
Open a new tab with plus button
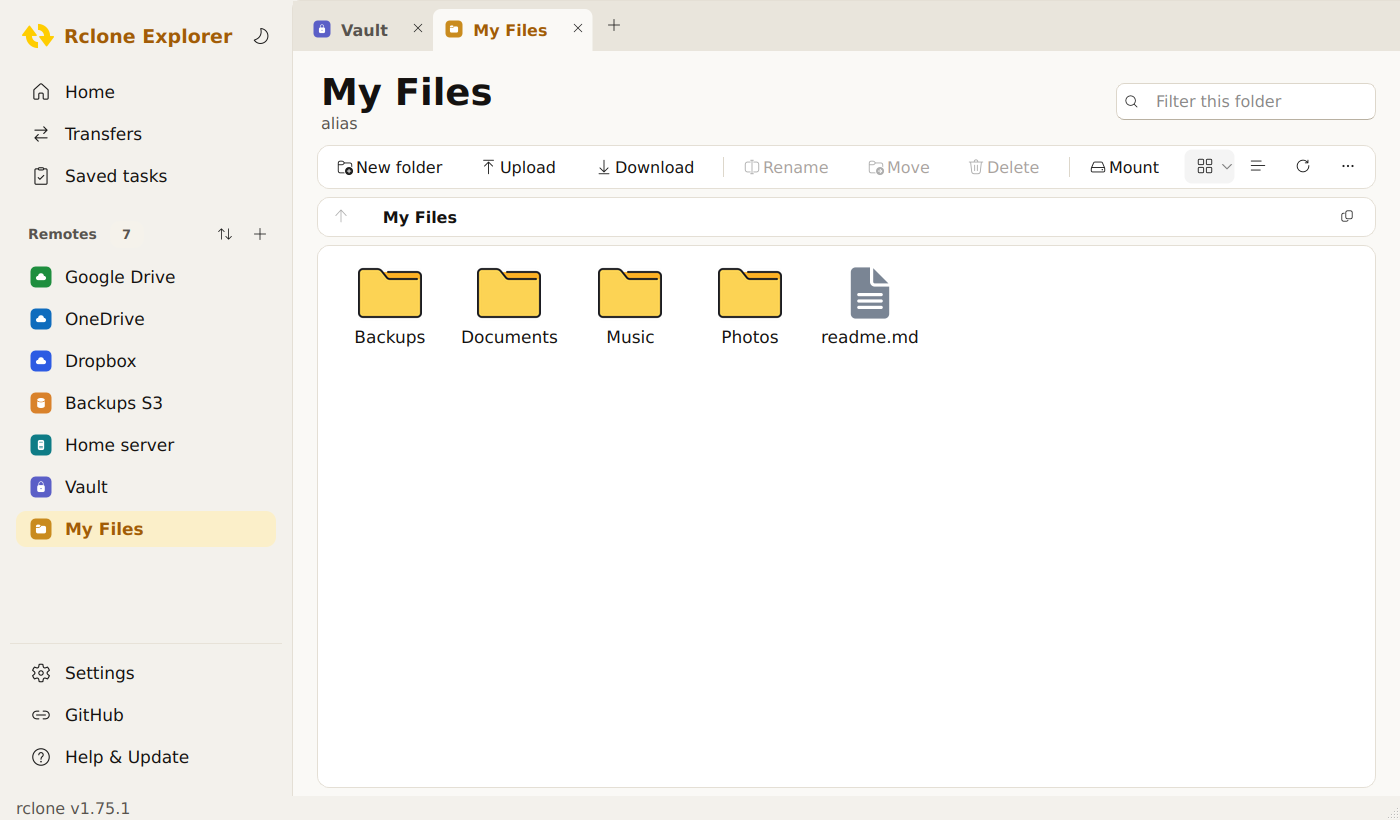tap(614, 26)
